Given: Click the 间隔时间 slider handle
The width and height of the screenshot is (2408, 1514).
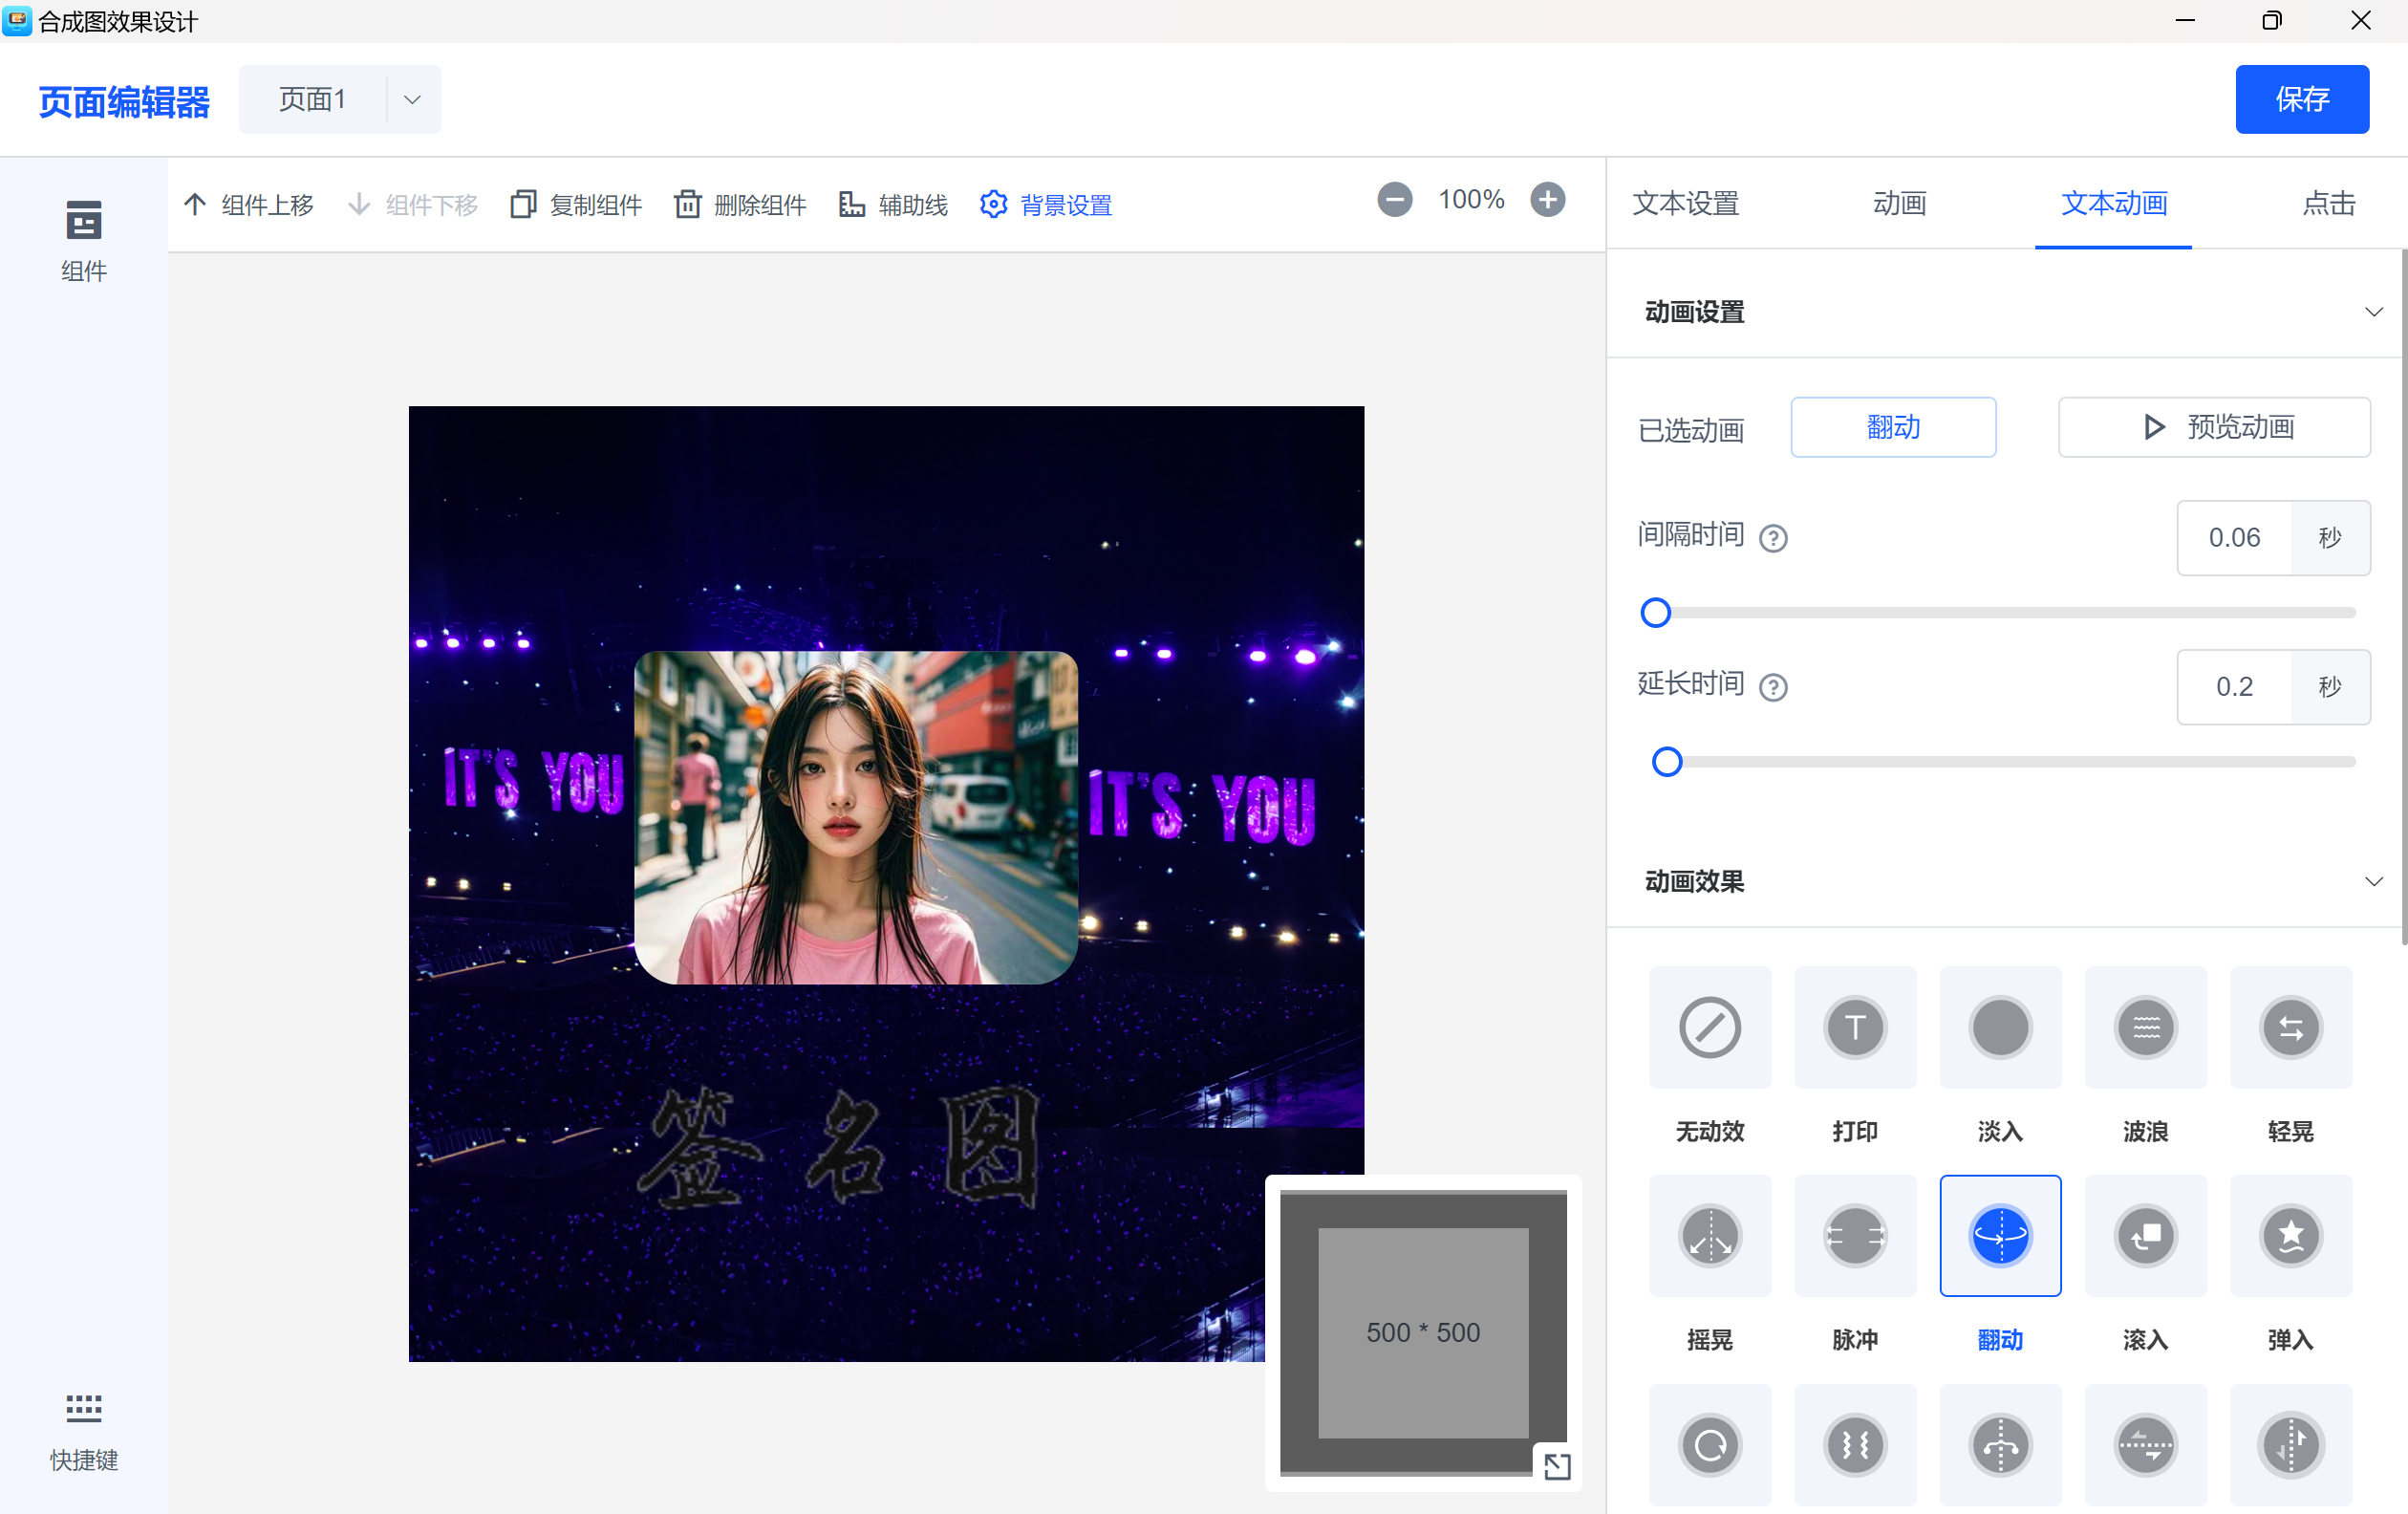Looking at the screenshot, I should [1656, 612].
